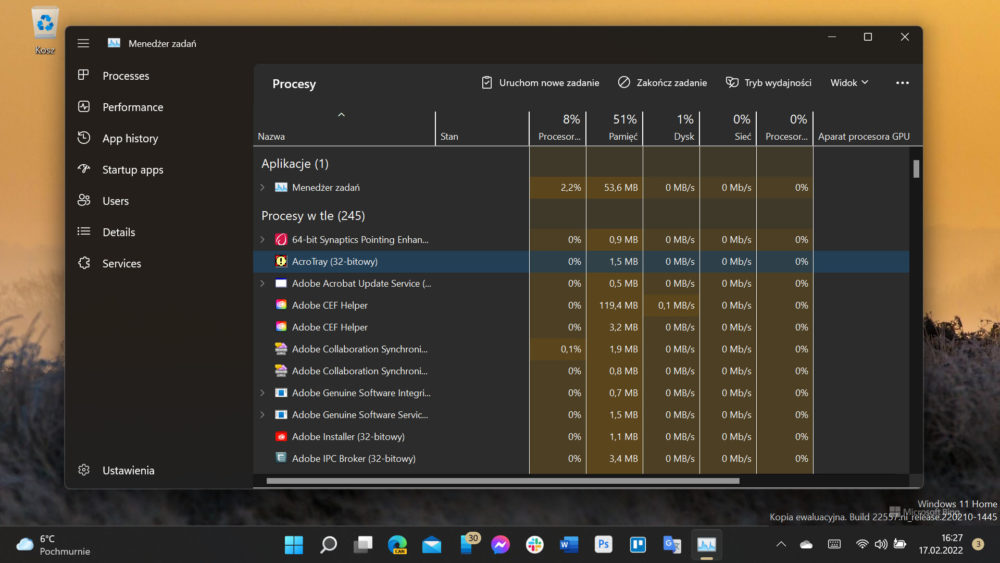Select Adobe Collaboration Synchroni... 1,9 MB row
This screenshot has height=563, width=1000.
point(582,349)
